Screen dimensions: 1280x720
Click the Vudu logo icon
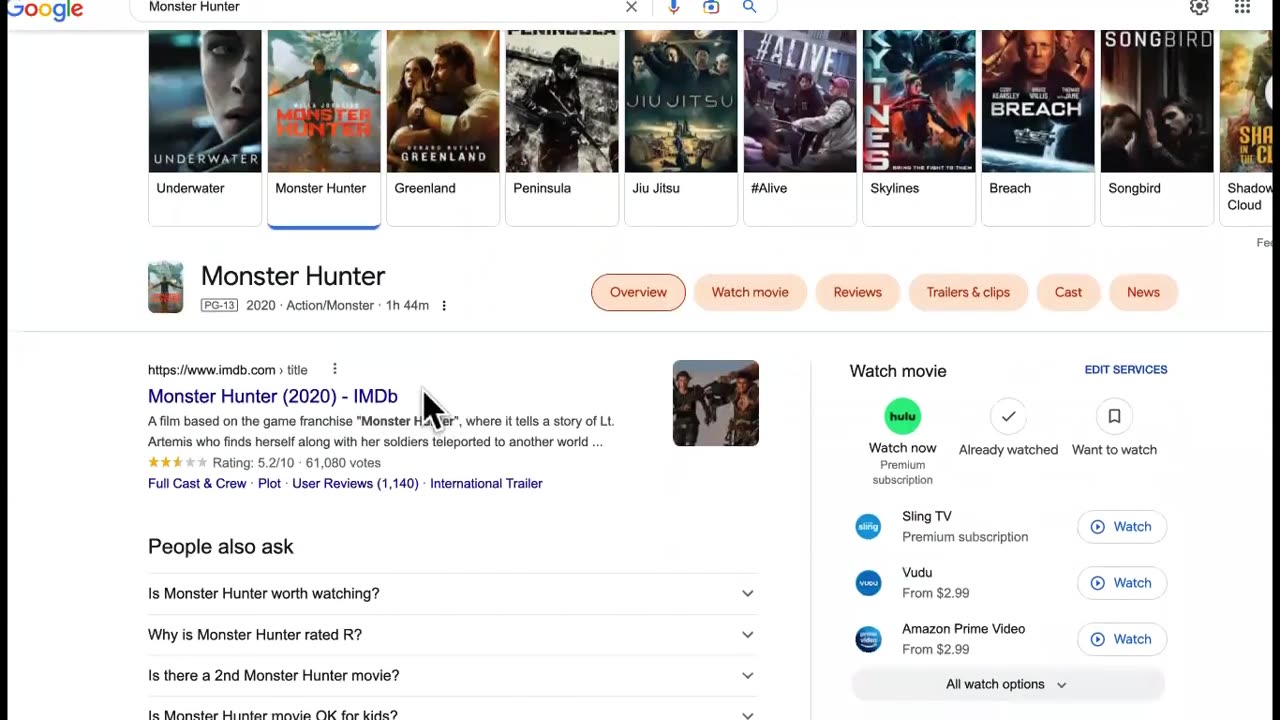868,582
